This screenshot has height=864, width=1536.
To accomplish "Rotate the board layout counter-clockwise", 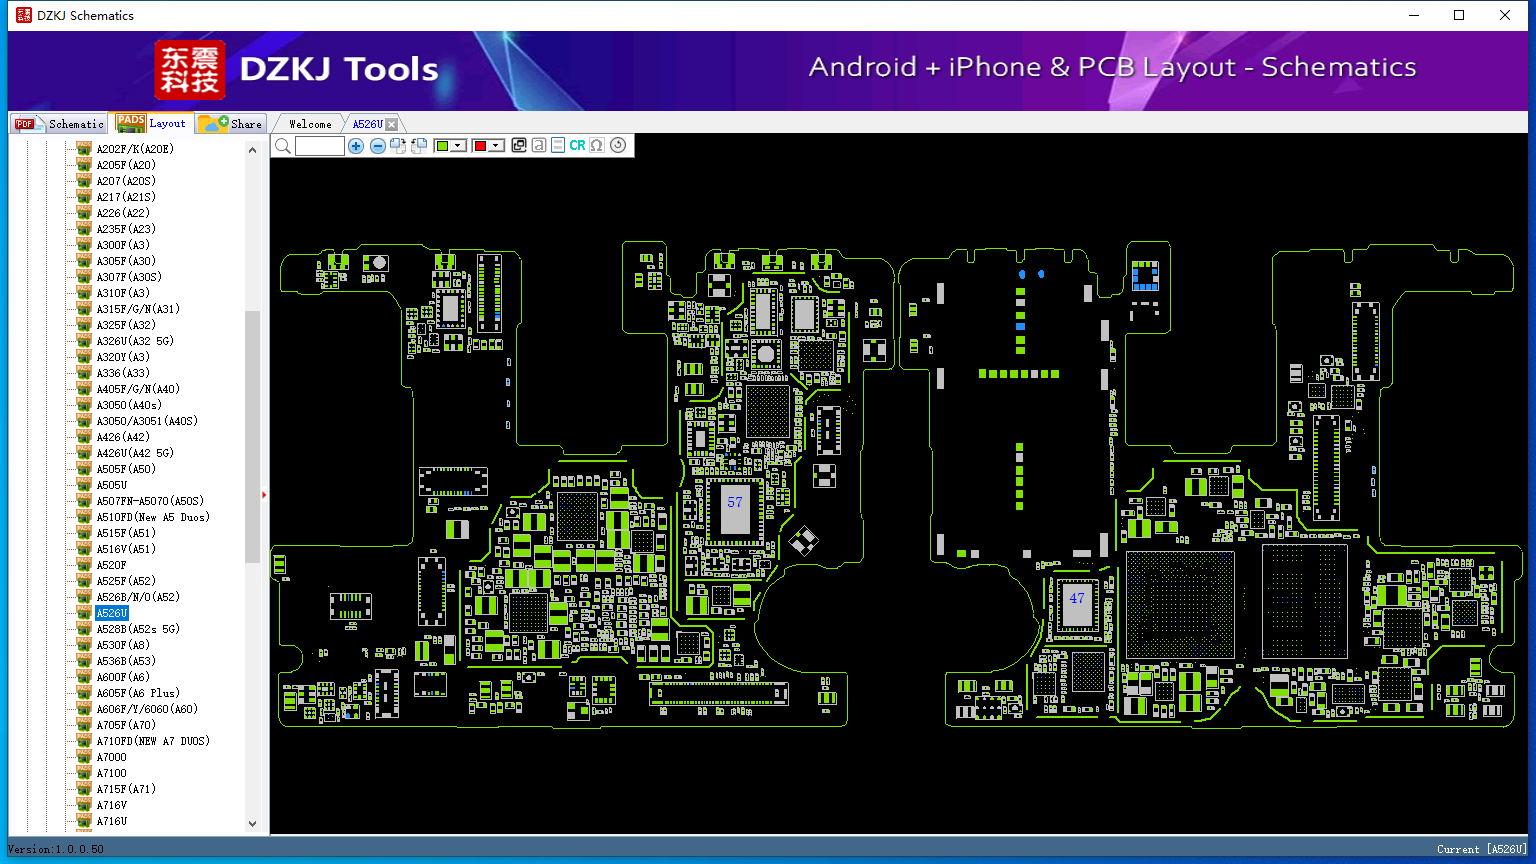I will pos(419,146).
